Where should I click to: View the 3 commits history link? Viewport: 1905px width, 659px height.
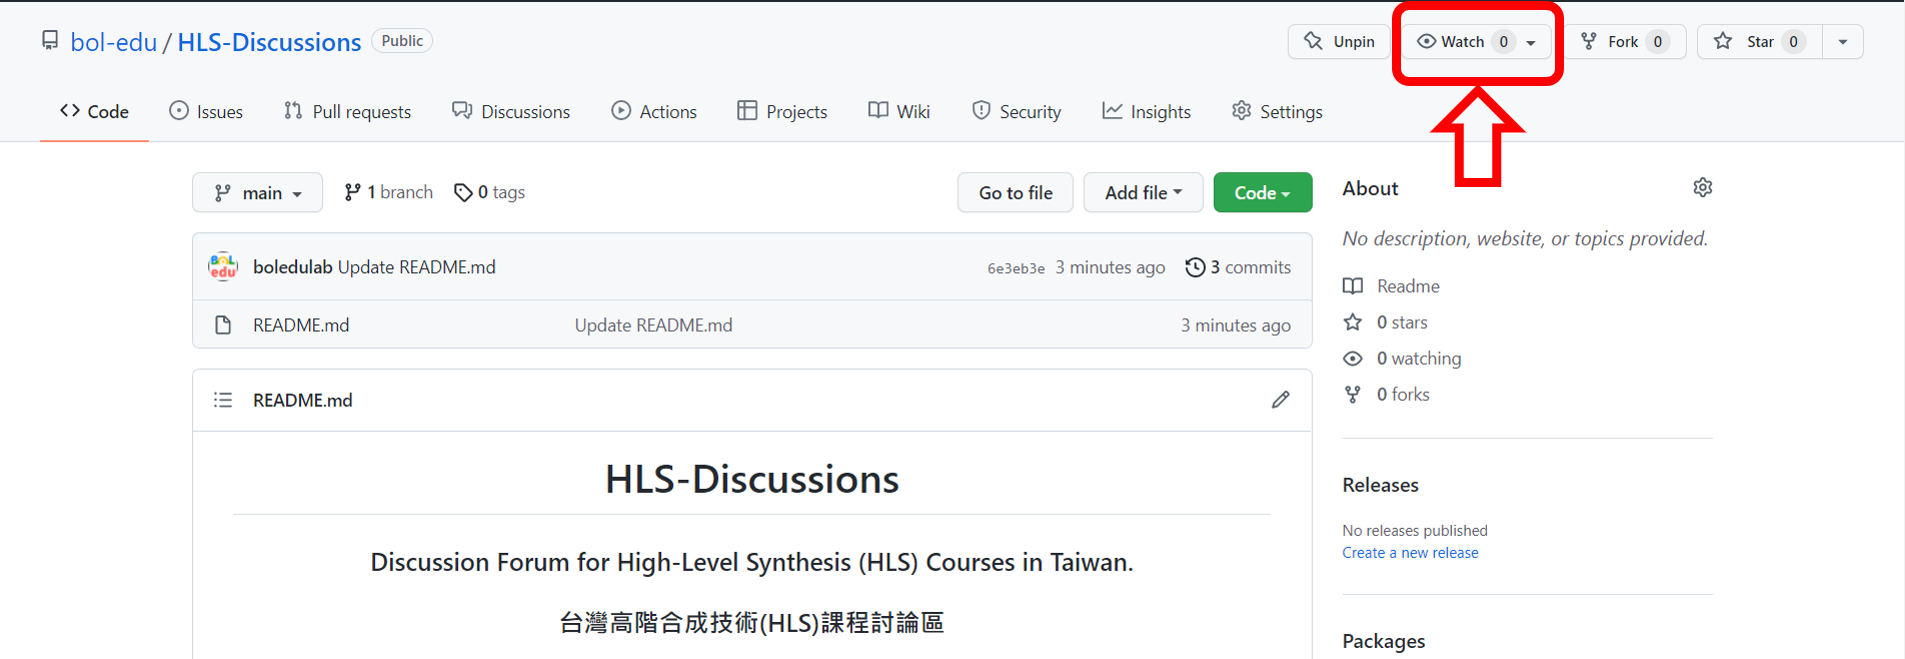tap(1238, 267)
